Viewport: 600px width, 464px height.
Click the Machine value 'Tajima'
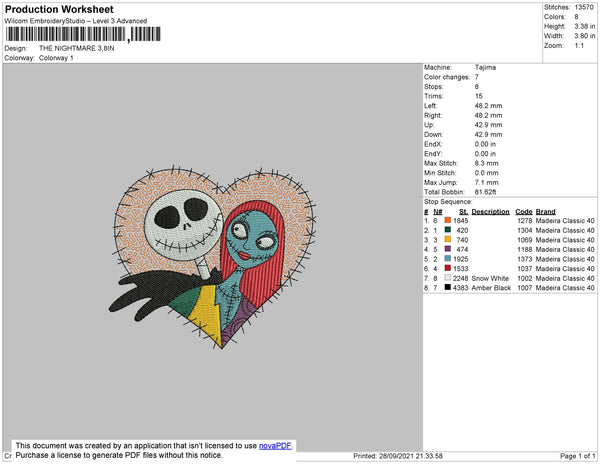pyautogui.click(x=485, y=67)
